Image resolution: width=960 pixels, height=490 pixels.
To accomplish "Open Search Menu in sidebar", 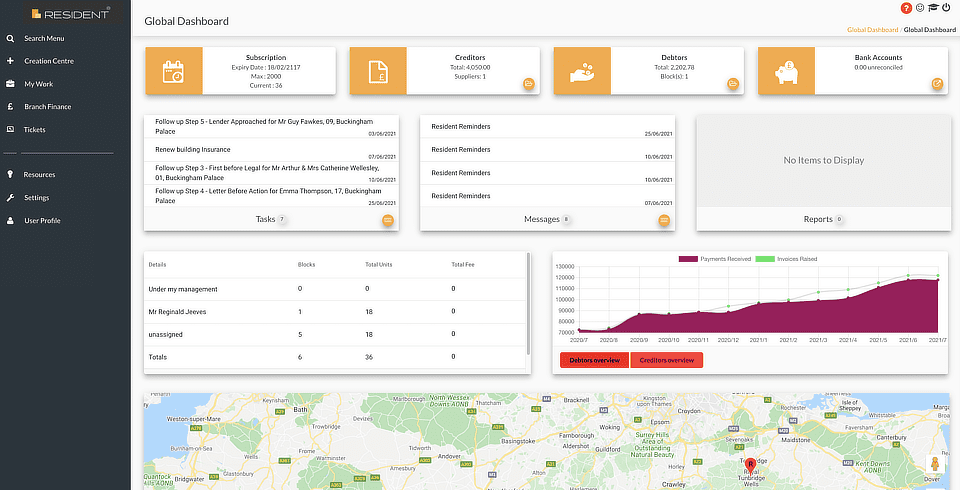I will click(x=44, y=38).
